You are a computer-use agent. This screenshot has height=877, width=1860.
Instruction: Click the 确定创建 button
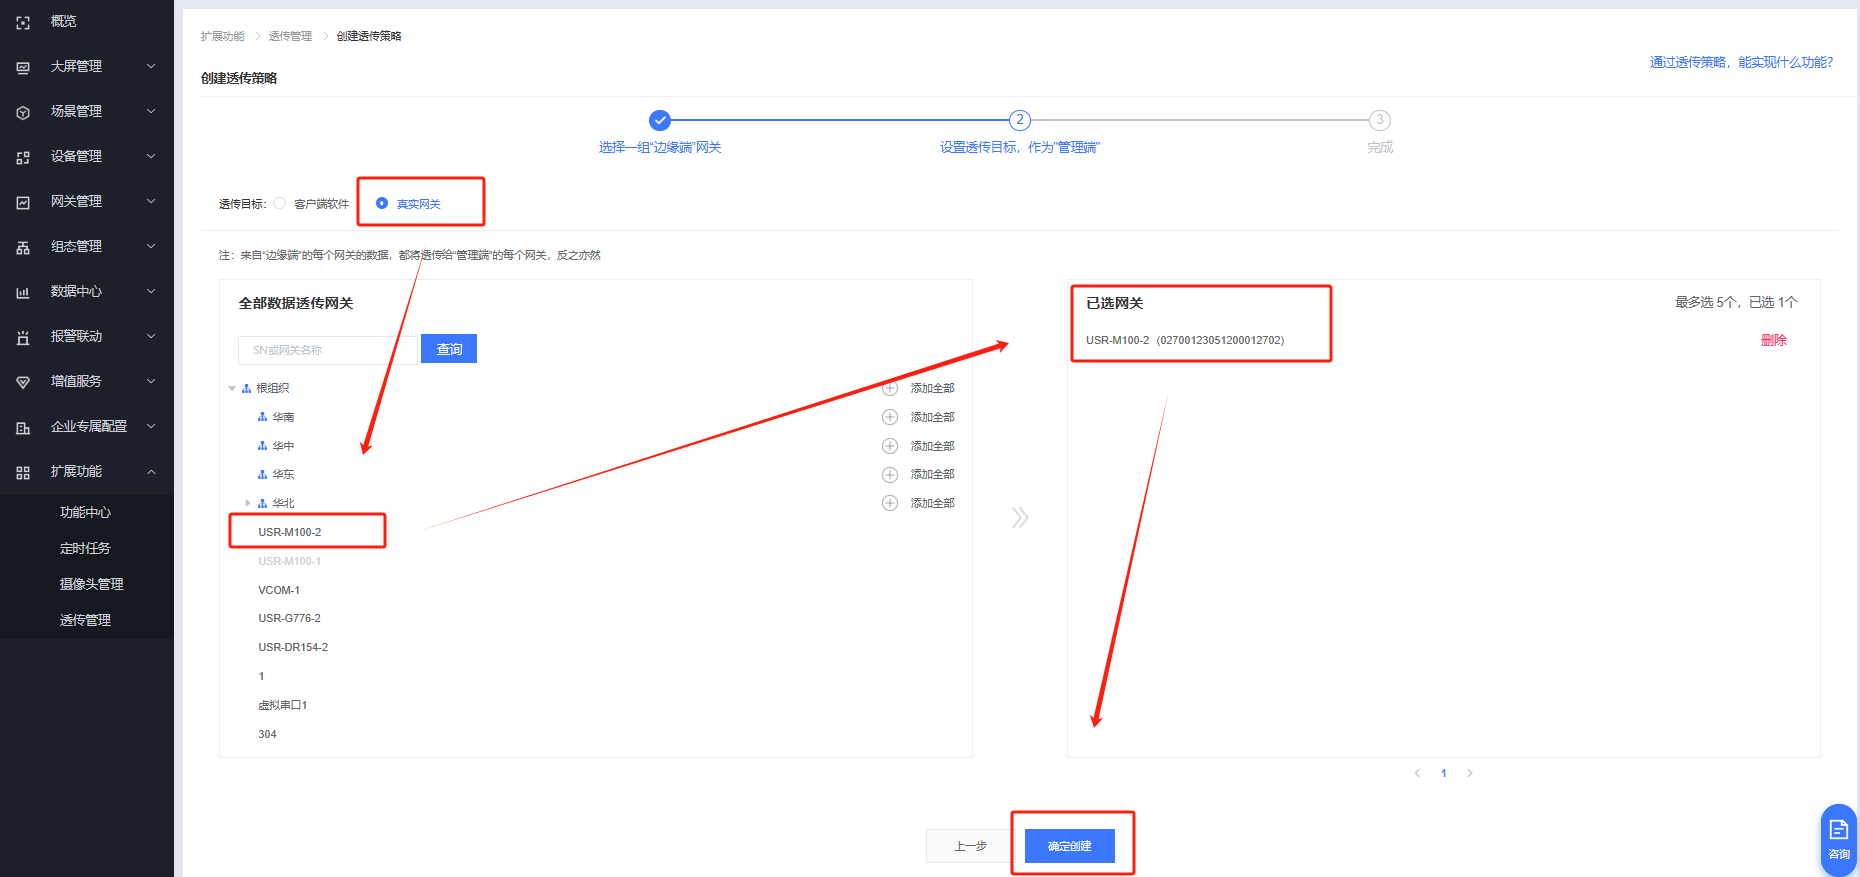[x=1069, y=846]
